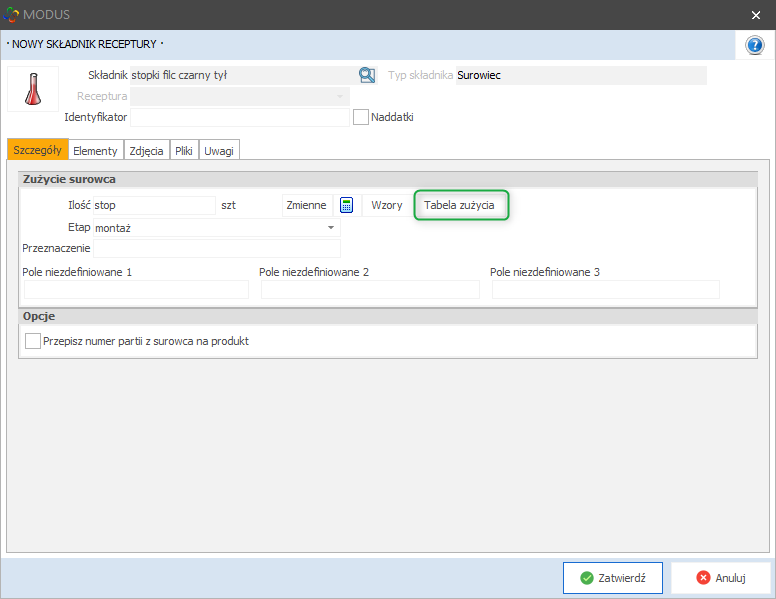The height and width of the screenshot is (599, 776).
Task: Switch to the Elementy tab
Action: pos(95,150)
